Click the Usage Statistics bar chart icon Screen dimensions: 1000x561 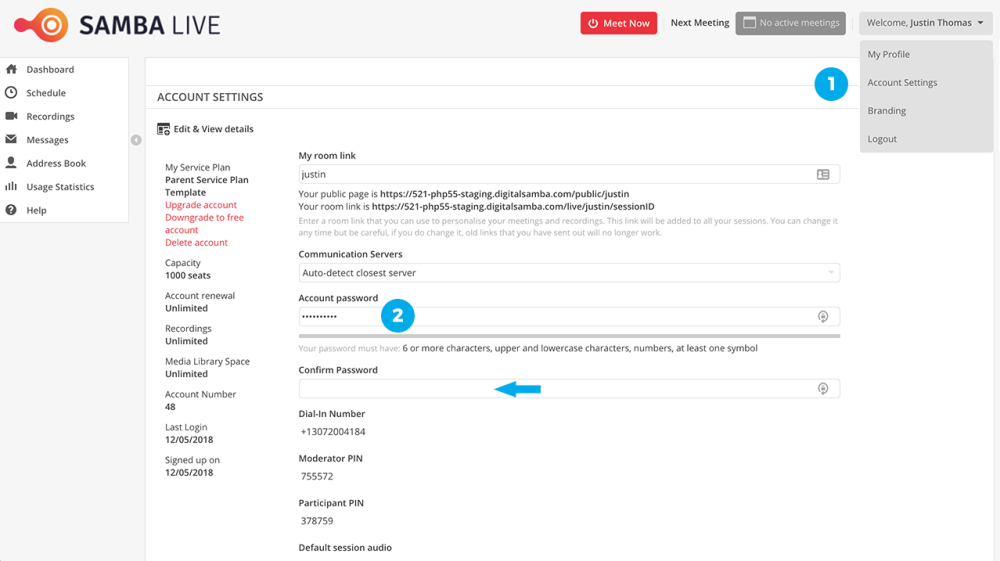pyautogui.click(x=11, y=186)
